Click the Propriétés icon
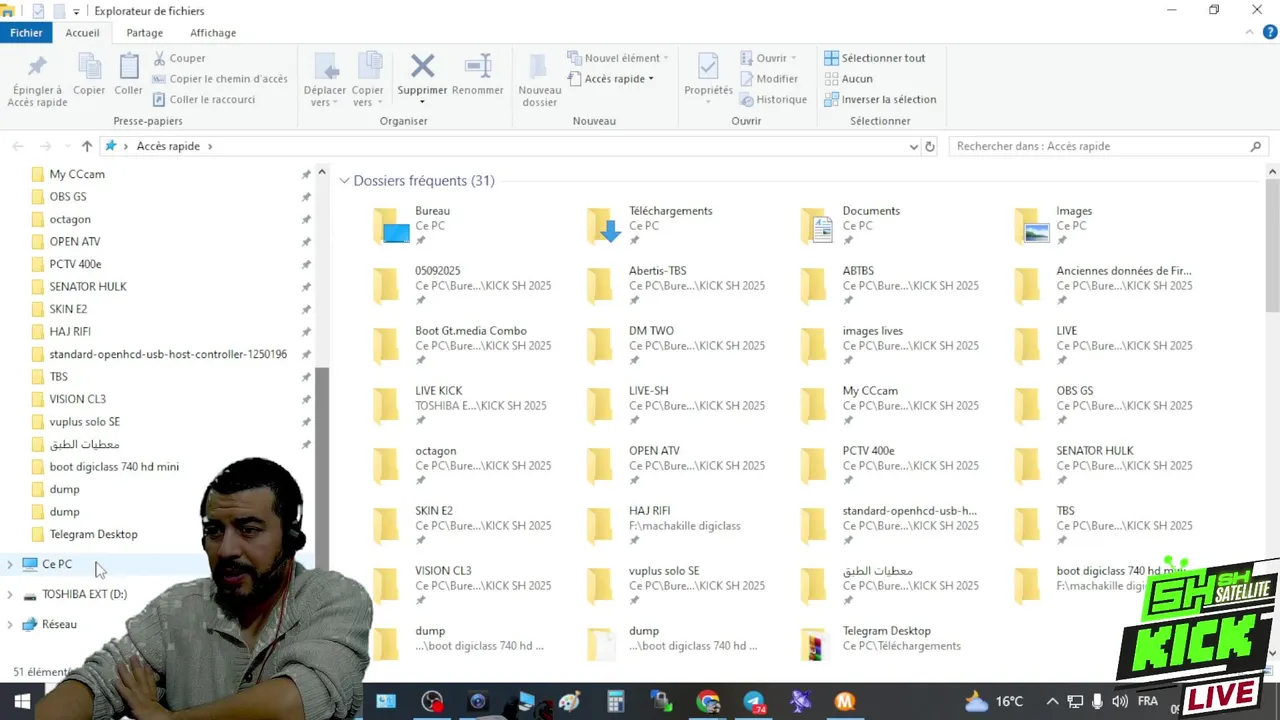Screen dimensions: 1280x720 pos(708,66)
